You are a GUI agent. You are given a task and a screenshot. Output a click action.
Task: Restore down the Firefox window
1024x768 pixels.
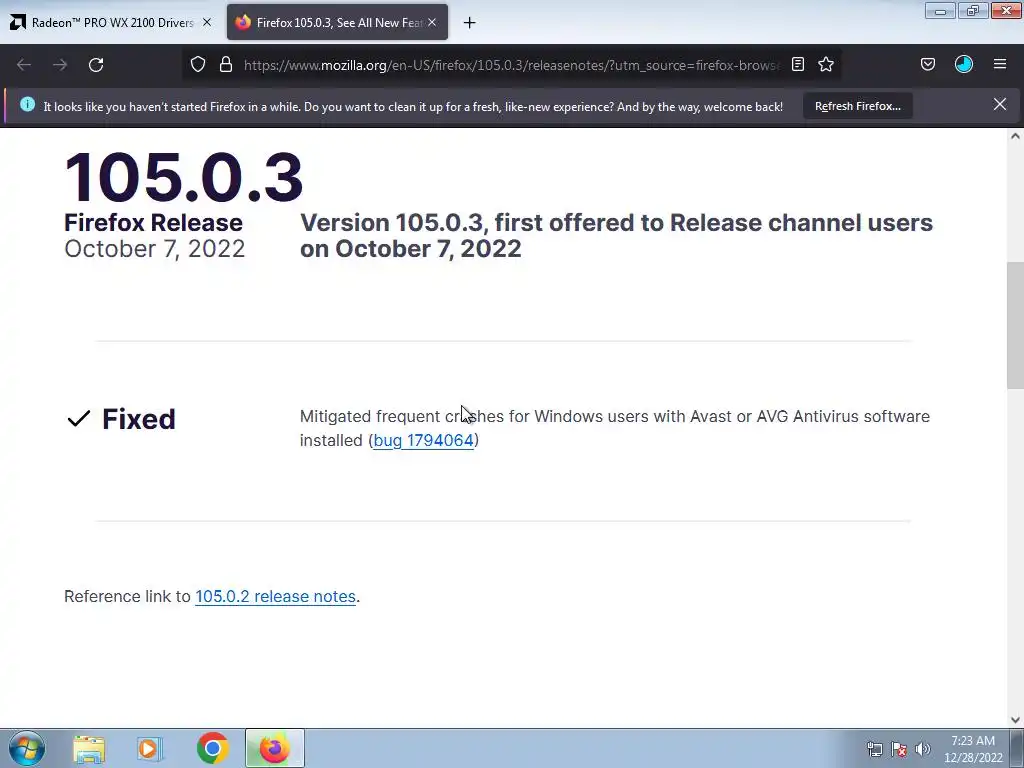click(972, 11)
